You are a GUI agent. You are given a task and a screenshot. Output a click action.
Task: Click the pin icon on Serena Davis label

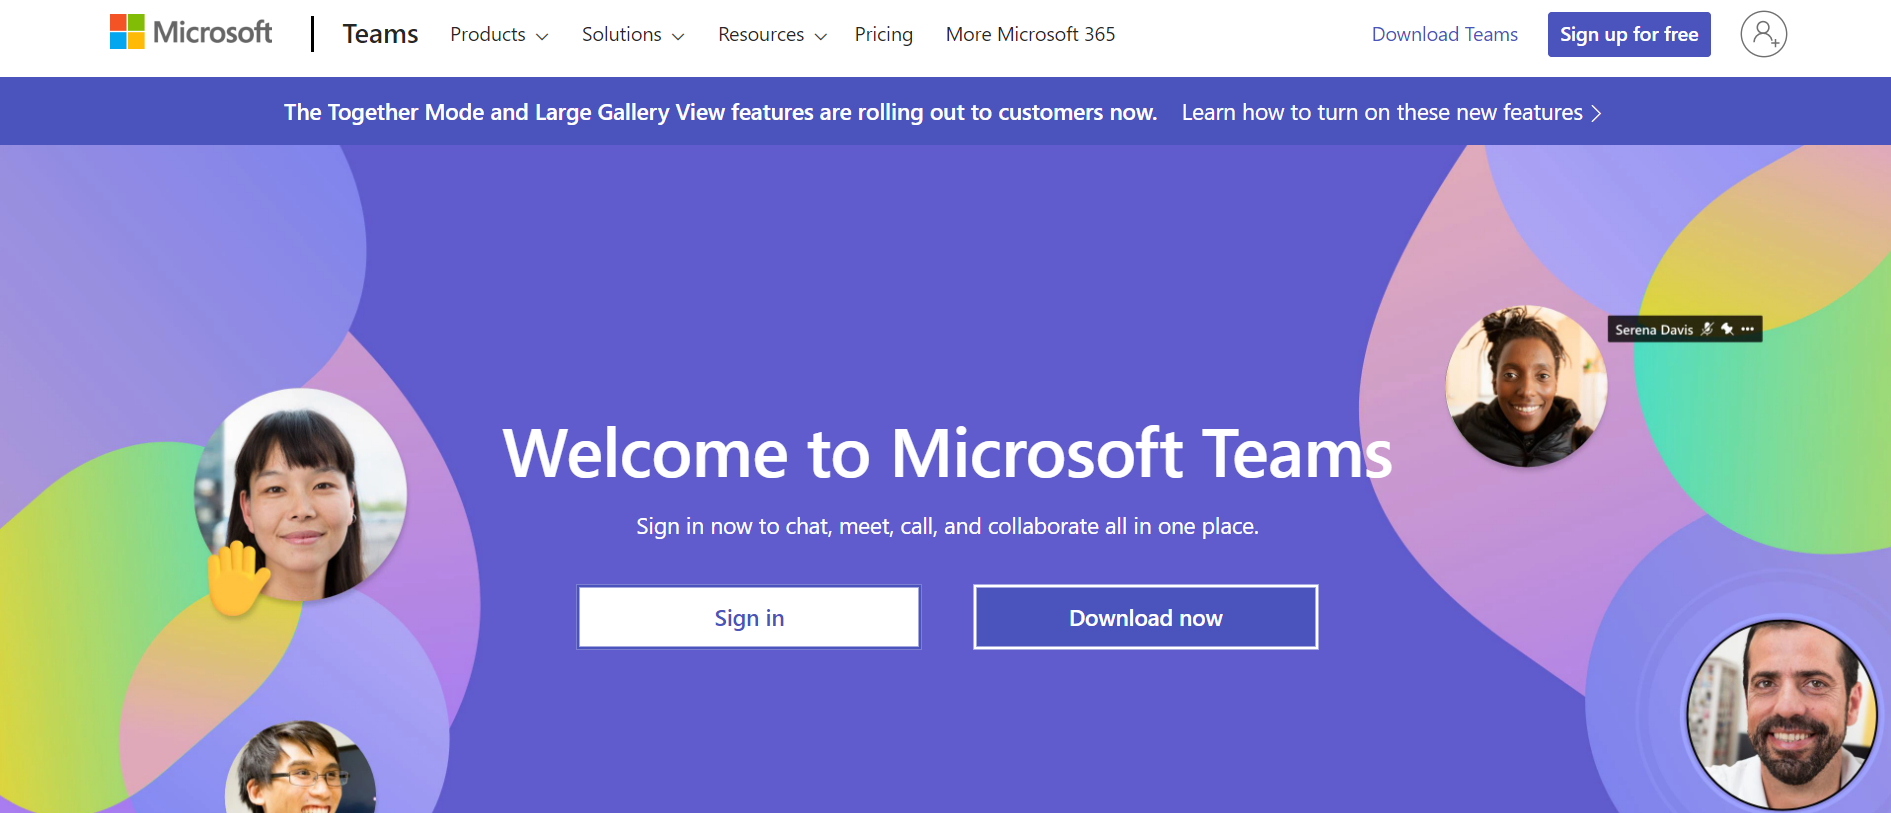point(1727,329)
